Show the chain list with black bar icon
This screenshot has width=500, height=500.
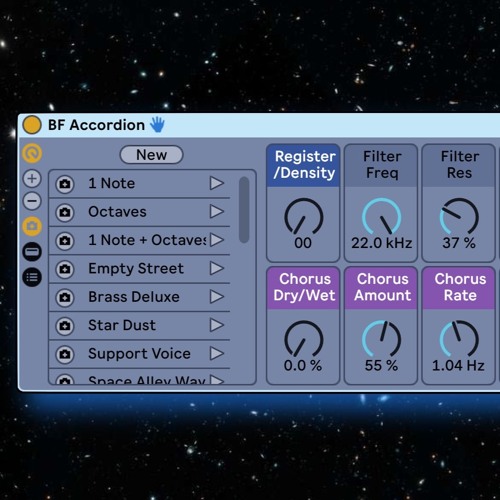(32, 252)
